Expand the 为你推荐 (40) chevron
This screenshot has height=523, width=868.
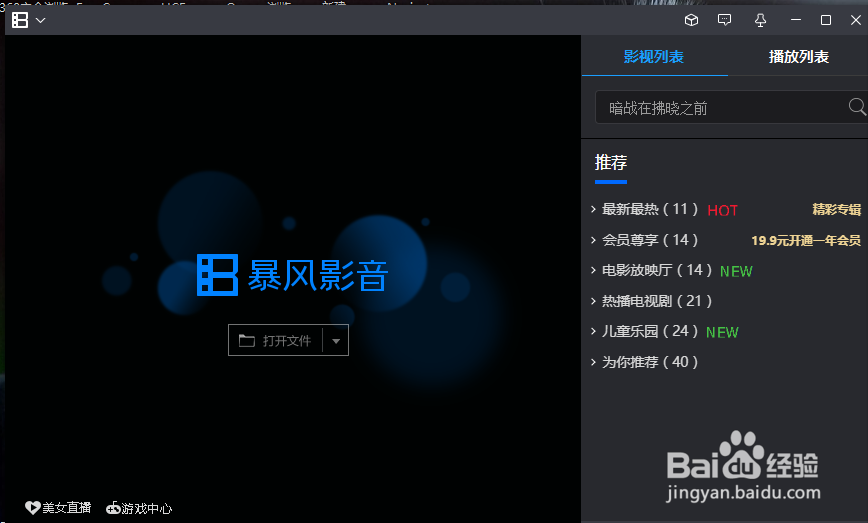(593, 362)
